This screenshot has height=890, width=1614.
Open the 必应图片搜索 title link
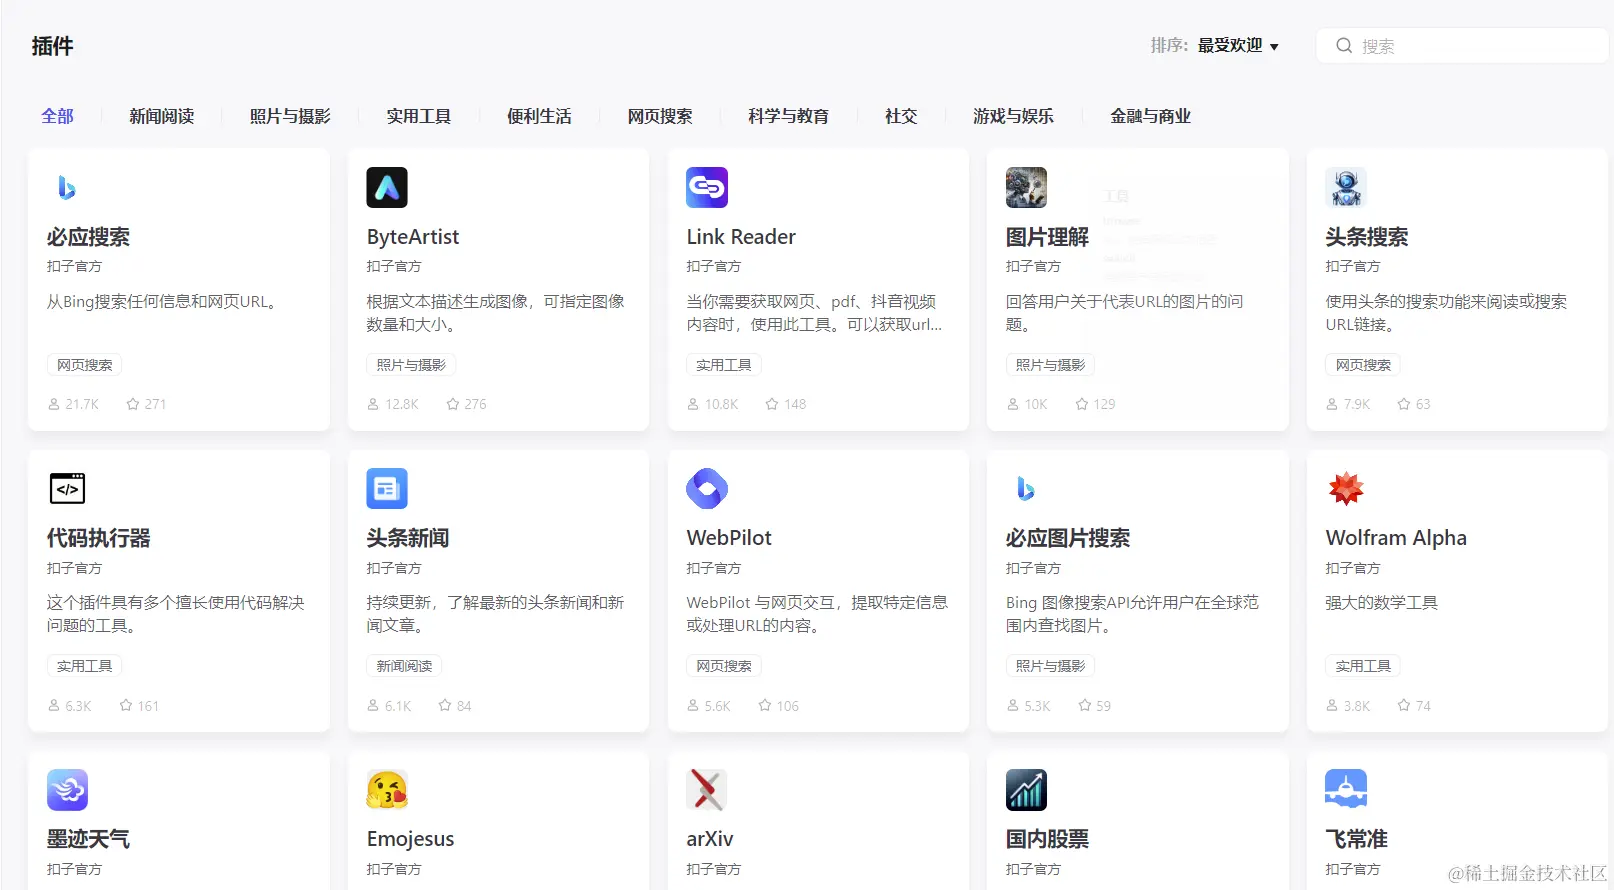(x=1067, y=538)
